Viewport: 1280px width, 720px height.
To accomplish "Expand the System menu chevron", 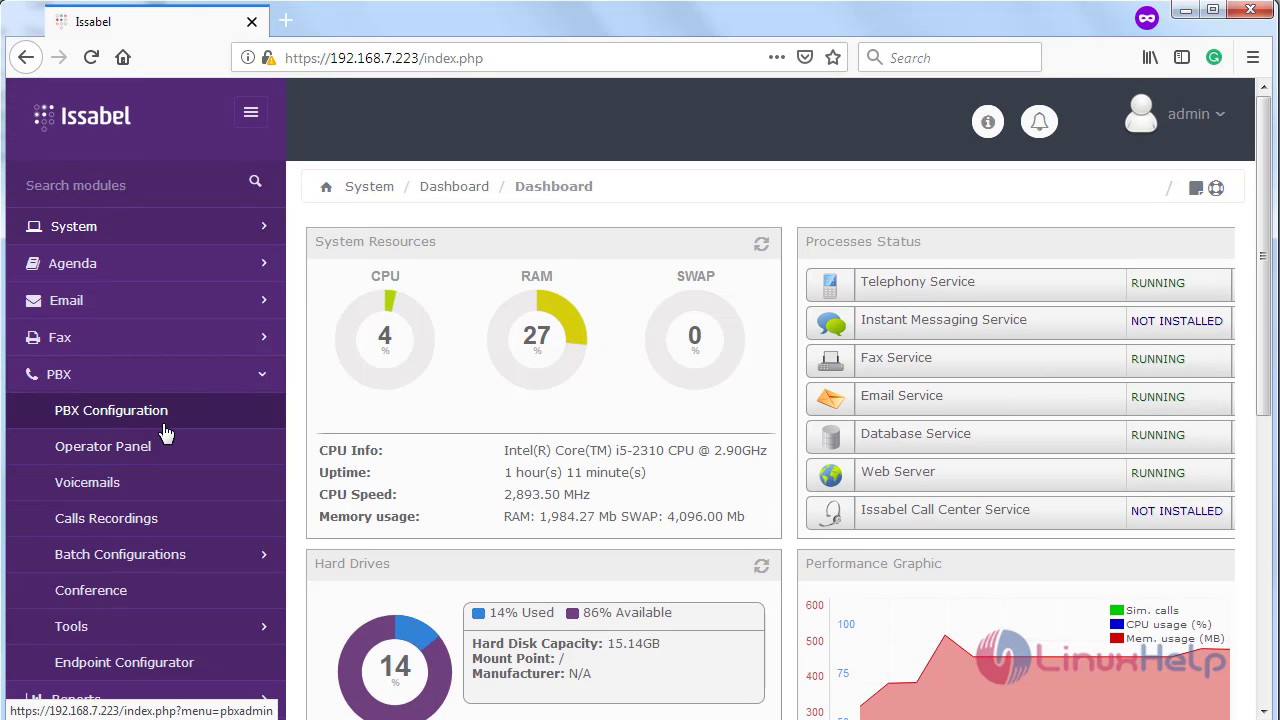I will (x=264, y=226).
